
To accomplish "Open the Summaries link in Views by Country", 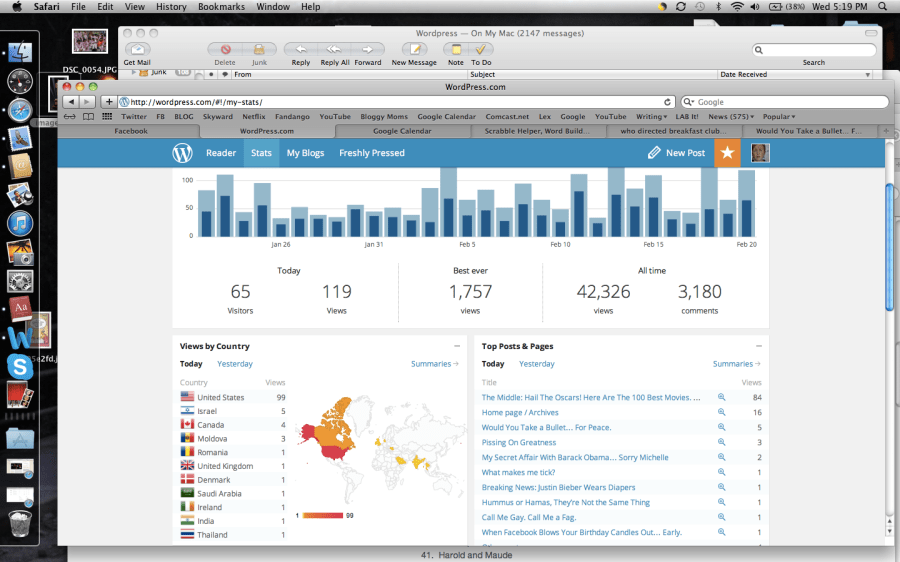I will pos(434,364).
